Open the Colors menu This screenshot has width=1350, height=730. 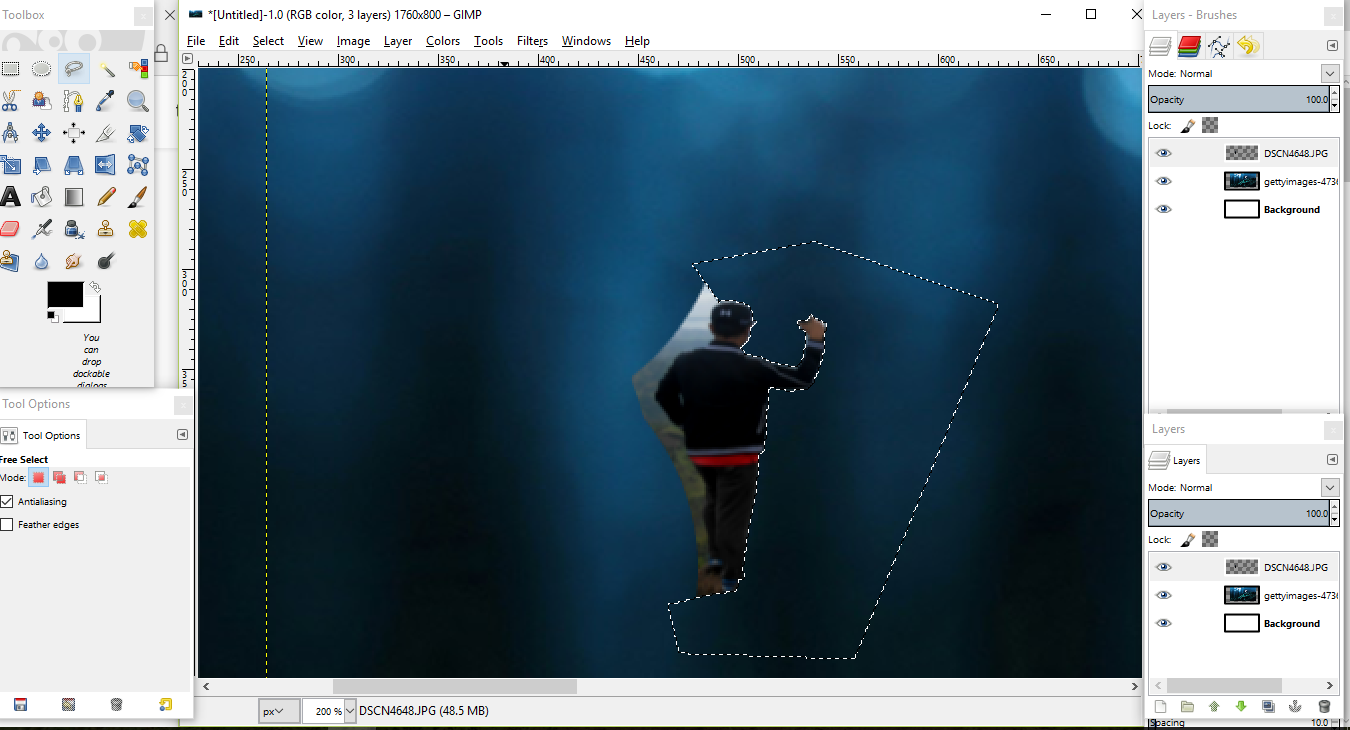443,41
